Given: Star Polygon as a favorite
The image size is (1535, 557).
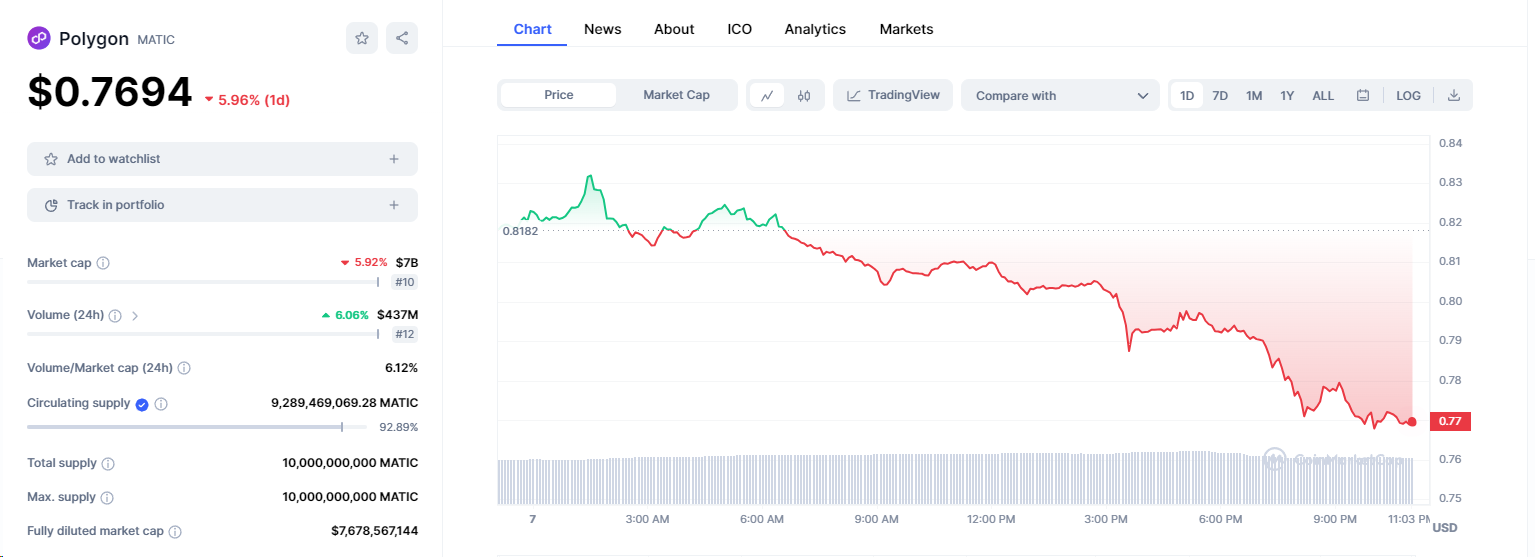Looking at the screenshot, I should tap(362, 38).
